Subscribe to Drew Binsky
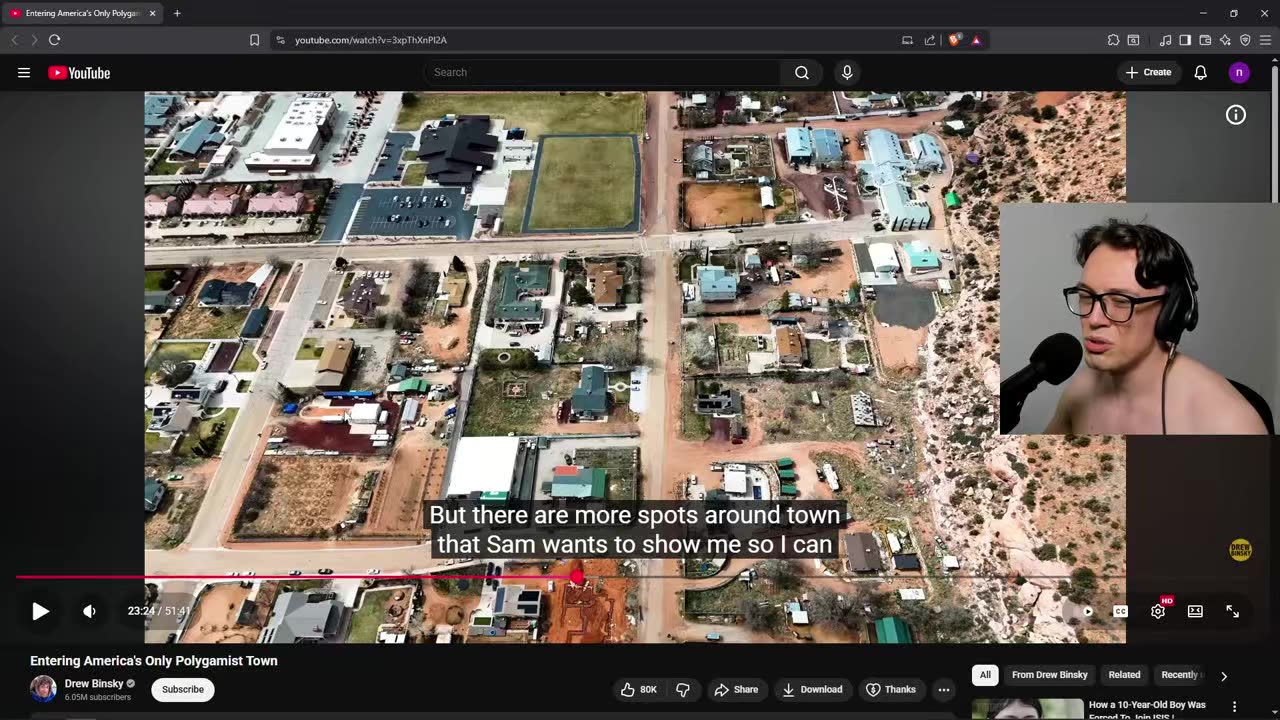Viewport: 1280px width, 720px height. (183, 689)
